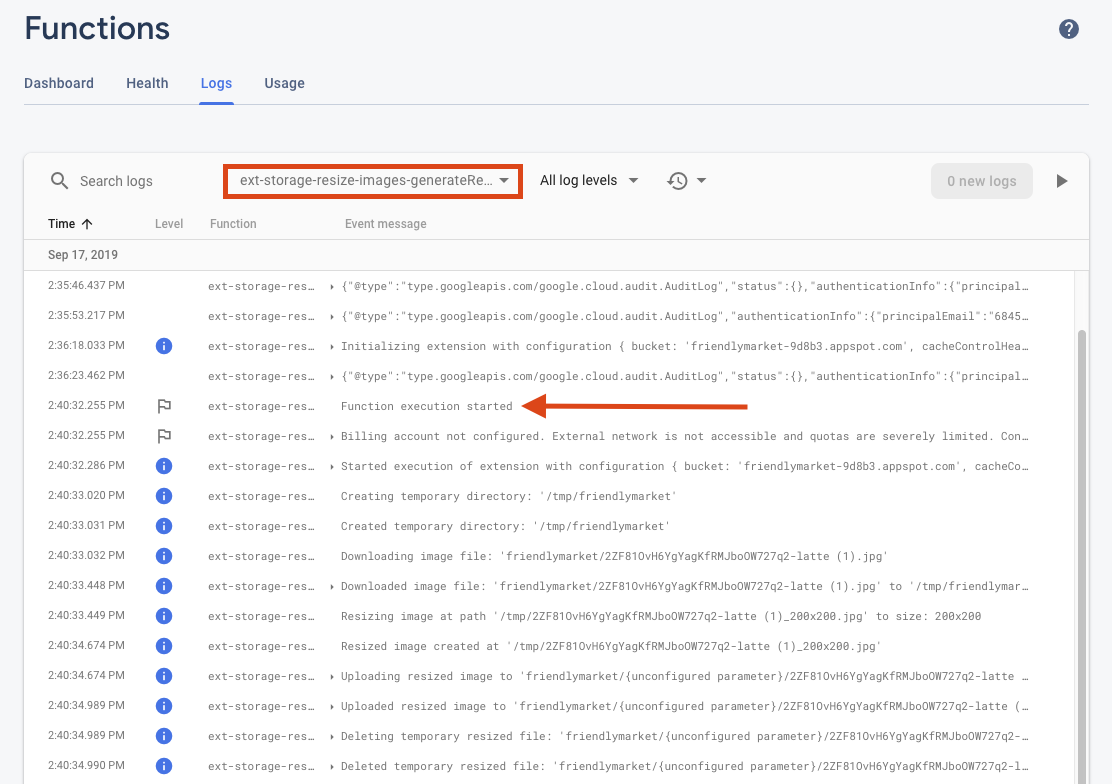Go to the Usage tab
The image size is (1112, 784).
click(x=284, y=83)
